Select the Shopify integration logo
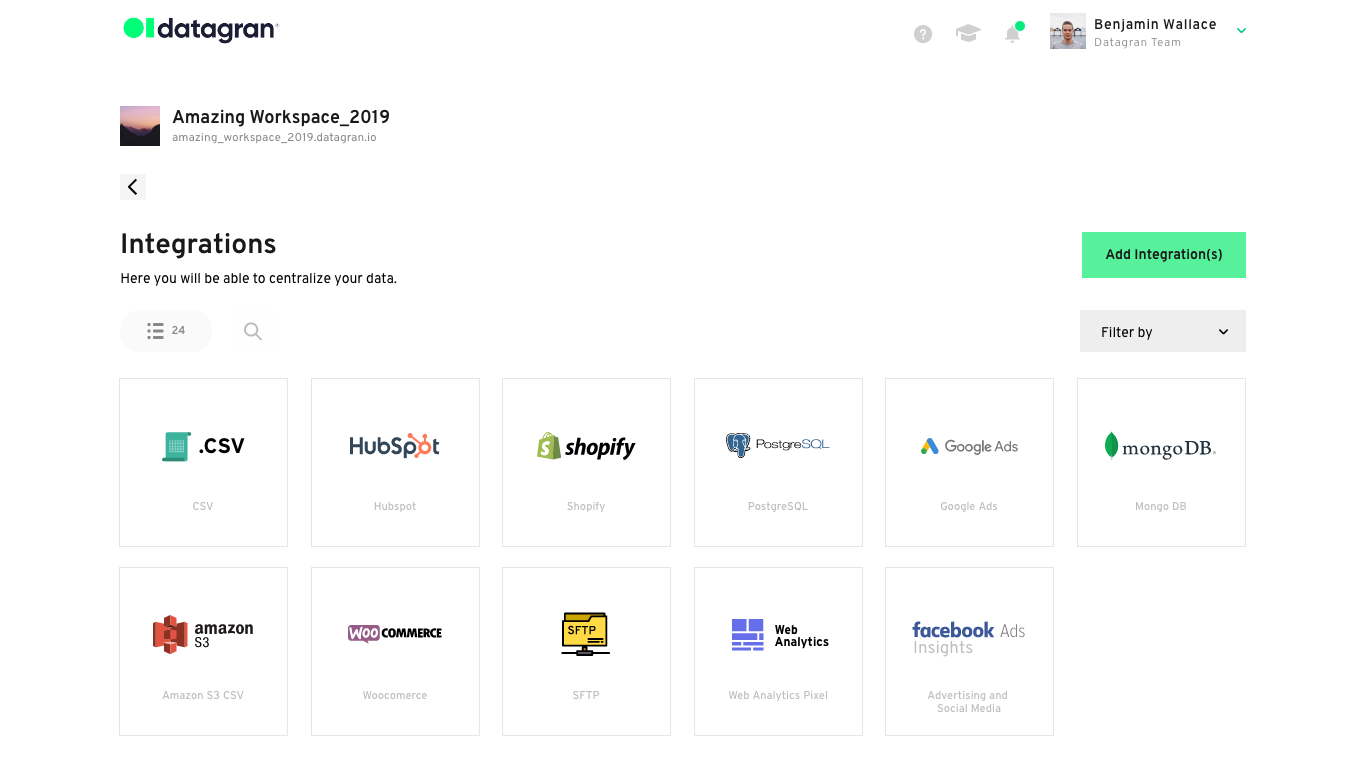The height and width of the screenshot is (783, 1366). (x=586, y=446)
